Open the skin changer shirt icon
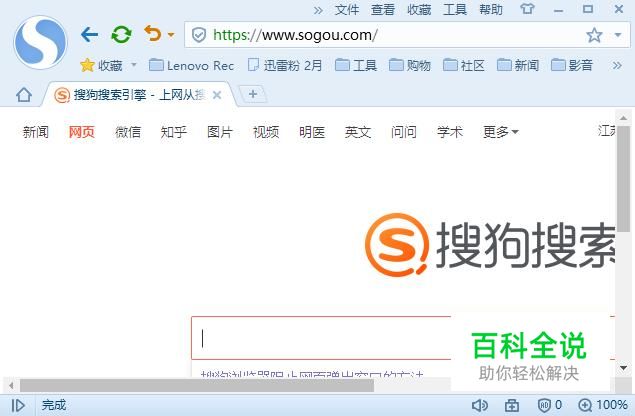This screenshot has height=416, width=635. pos(527,9)
